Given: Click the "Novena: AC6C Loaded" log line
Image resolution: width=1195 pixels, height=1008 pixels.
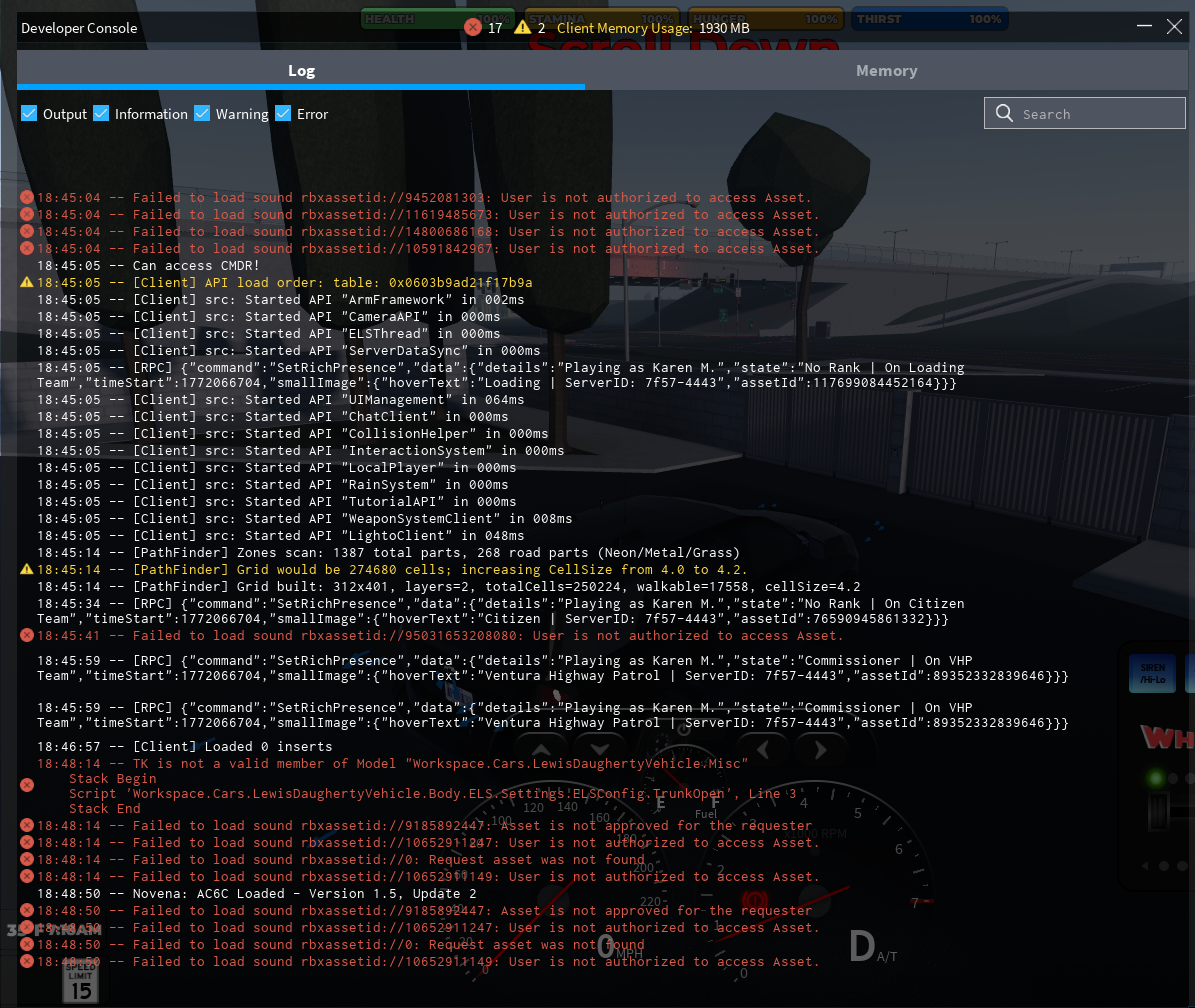Looking at the screenshot, I should tap(256, 894).
